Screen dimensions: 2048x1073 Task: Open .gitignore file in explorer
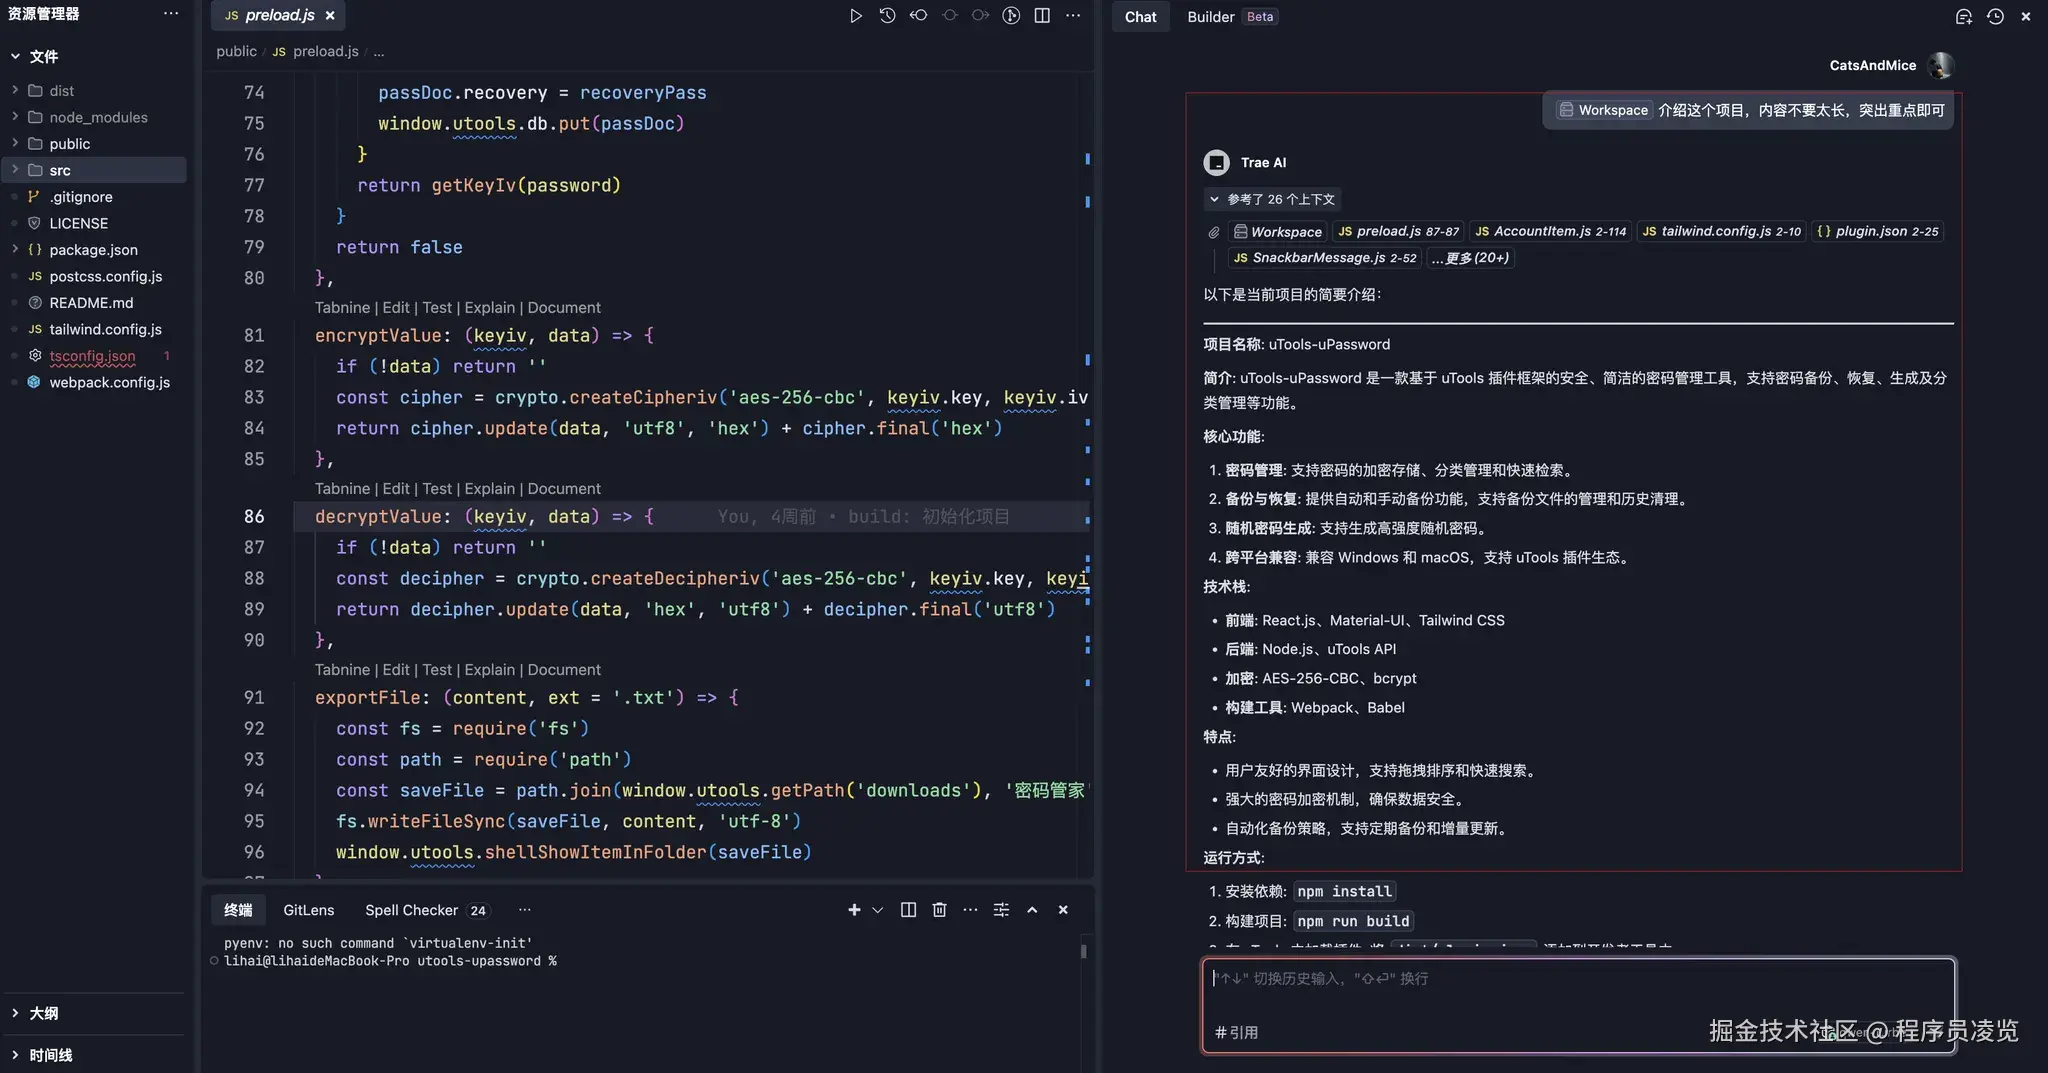81,197
